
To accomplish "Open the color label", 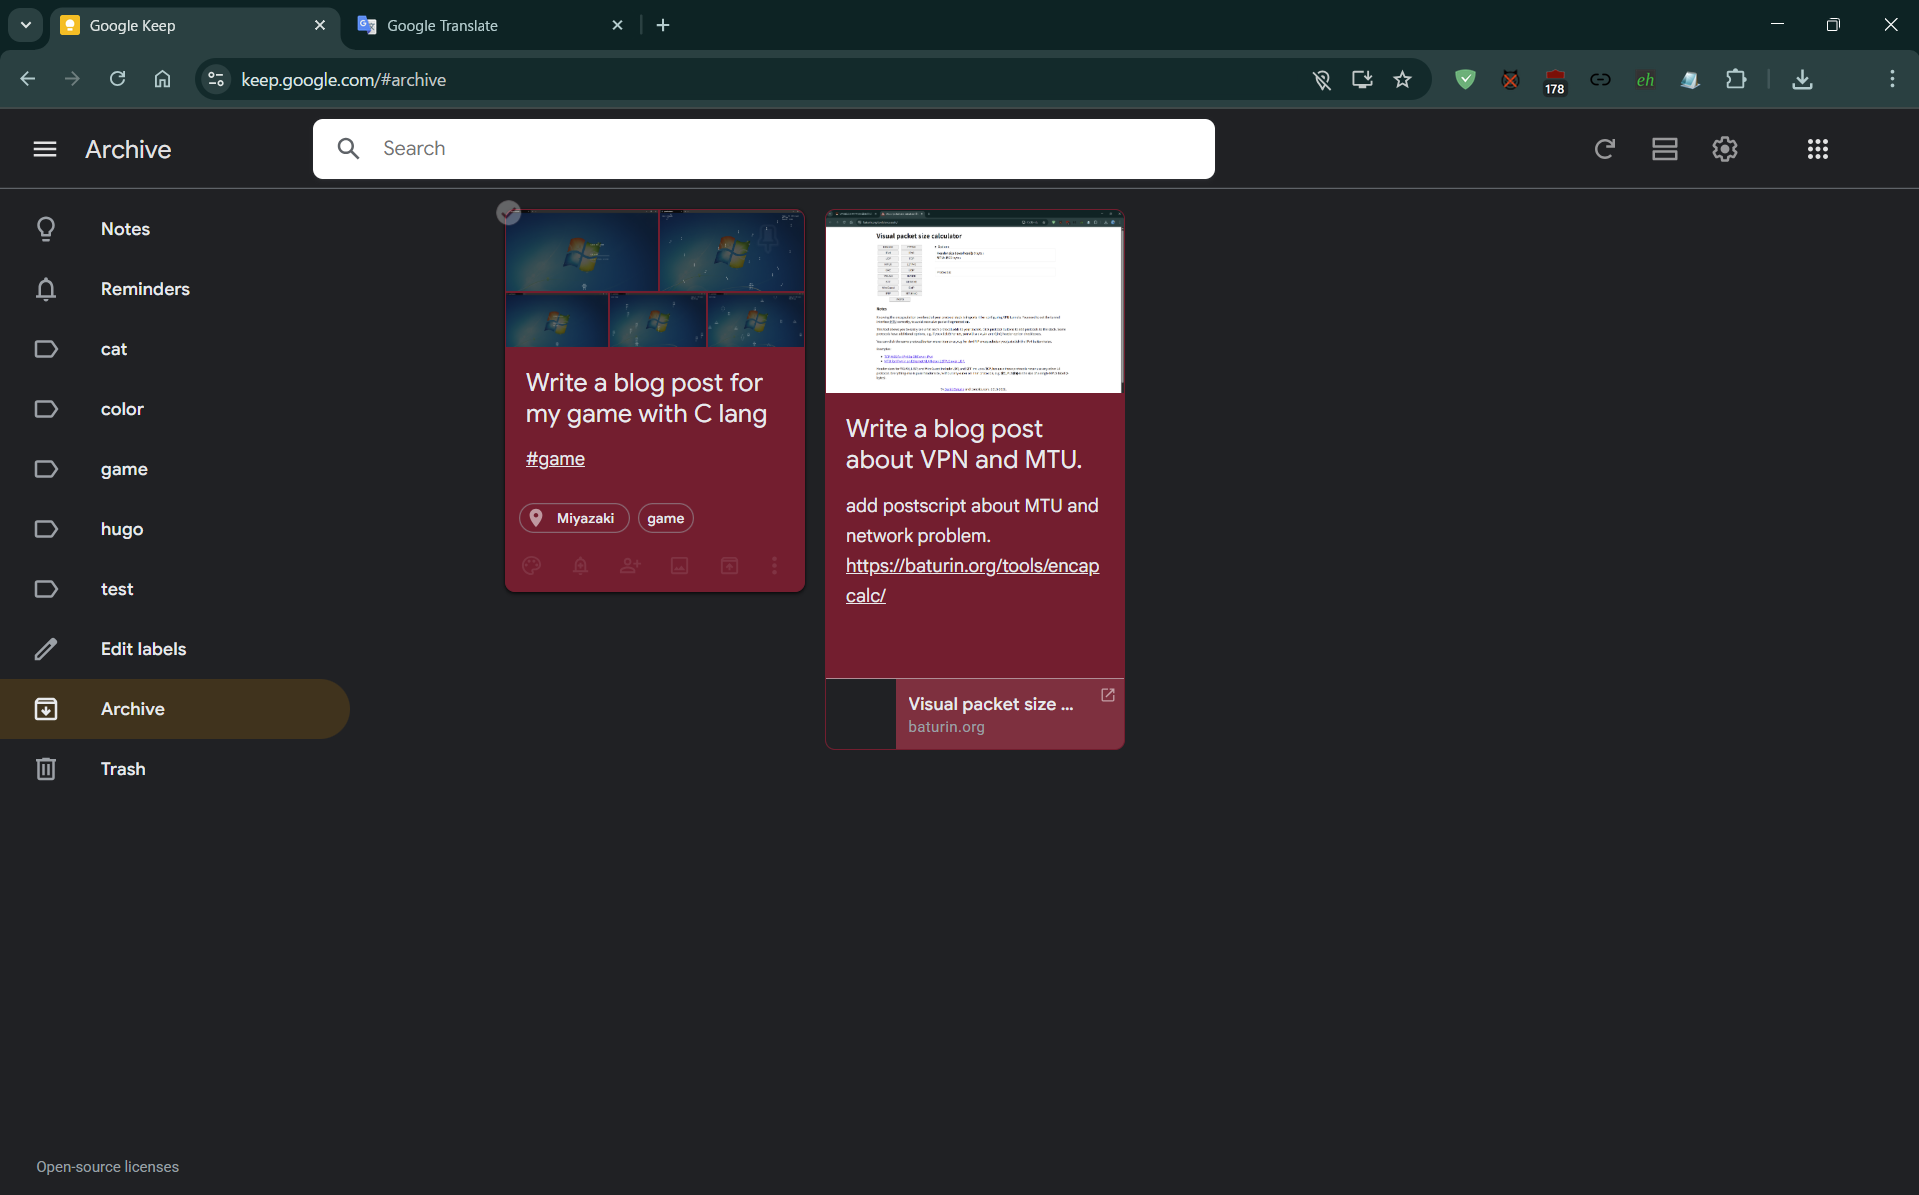I will [122, 409].
